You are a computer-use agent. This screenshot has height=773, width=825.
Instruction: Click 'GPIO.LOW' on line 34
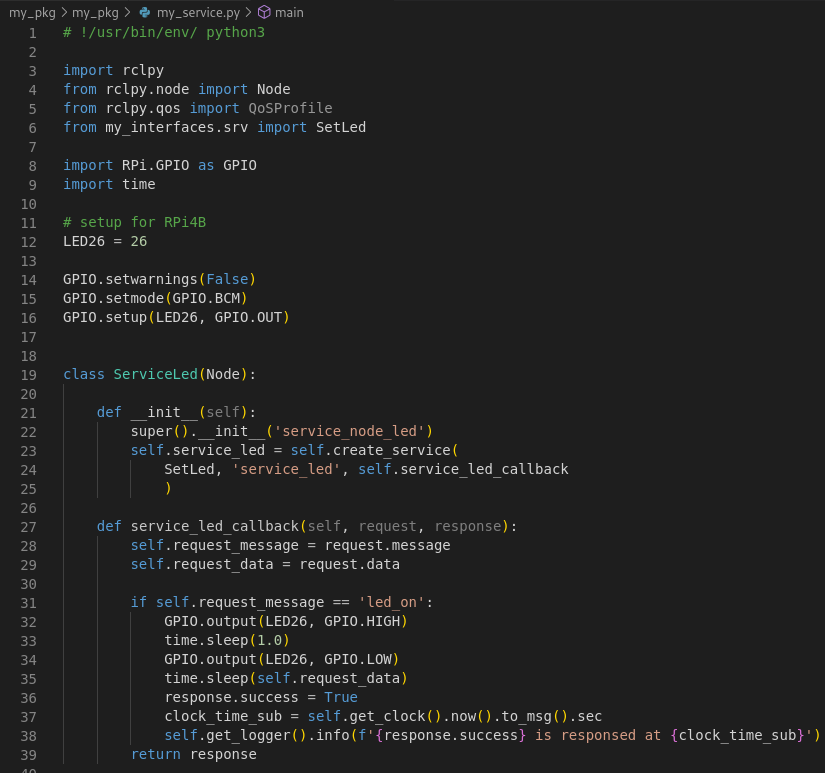point(358,659)
